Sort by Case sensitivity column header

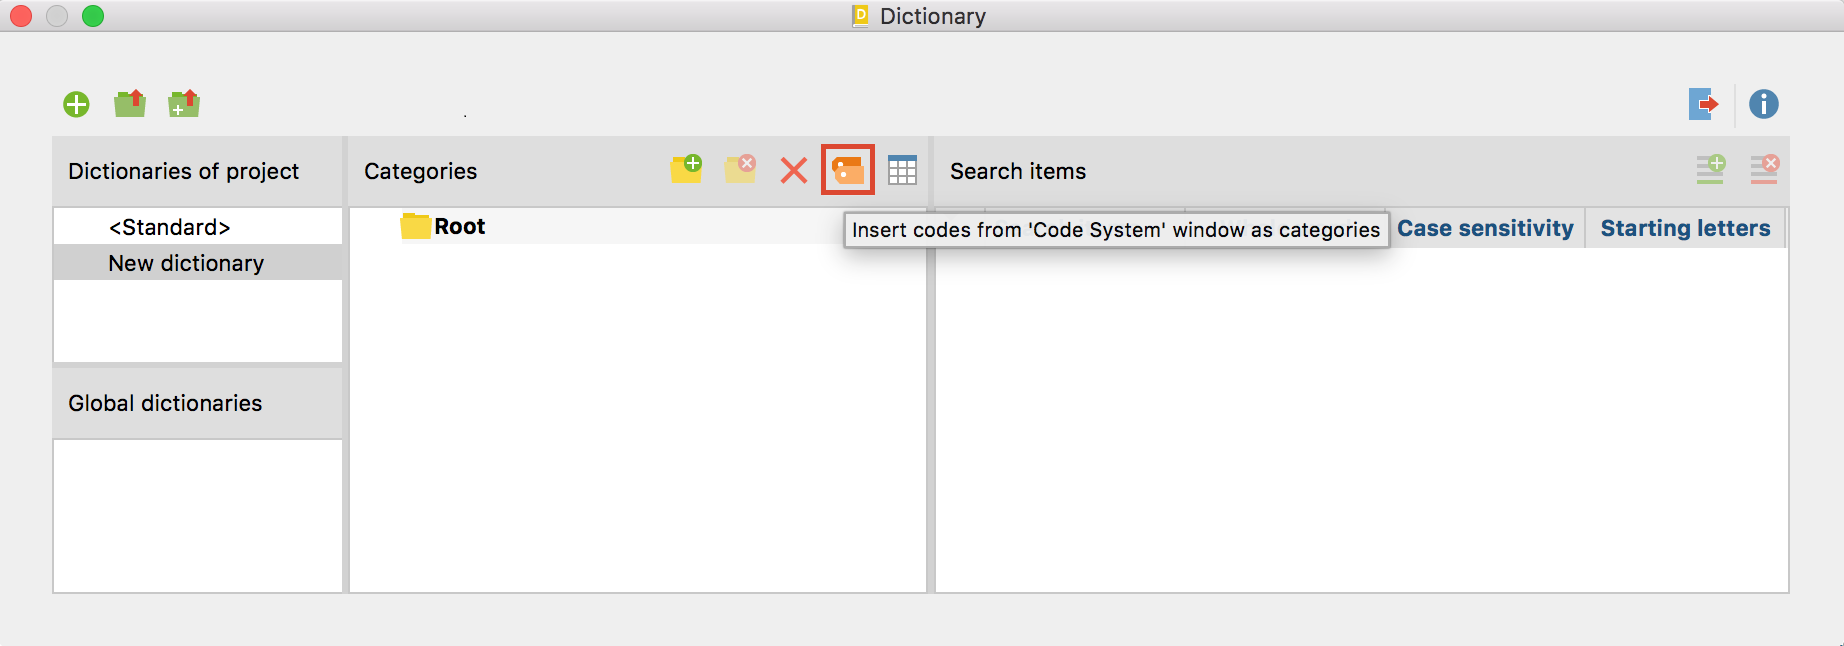point(1485,228)
